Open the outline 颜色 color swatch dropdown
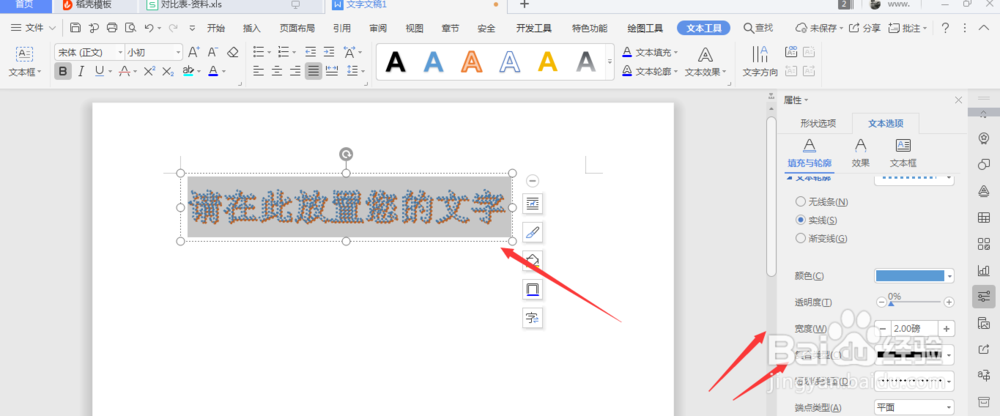Screen dimensions: 1000x416 click(x=914, y=276)
